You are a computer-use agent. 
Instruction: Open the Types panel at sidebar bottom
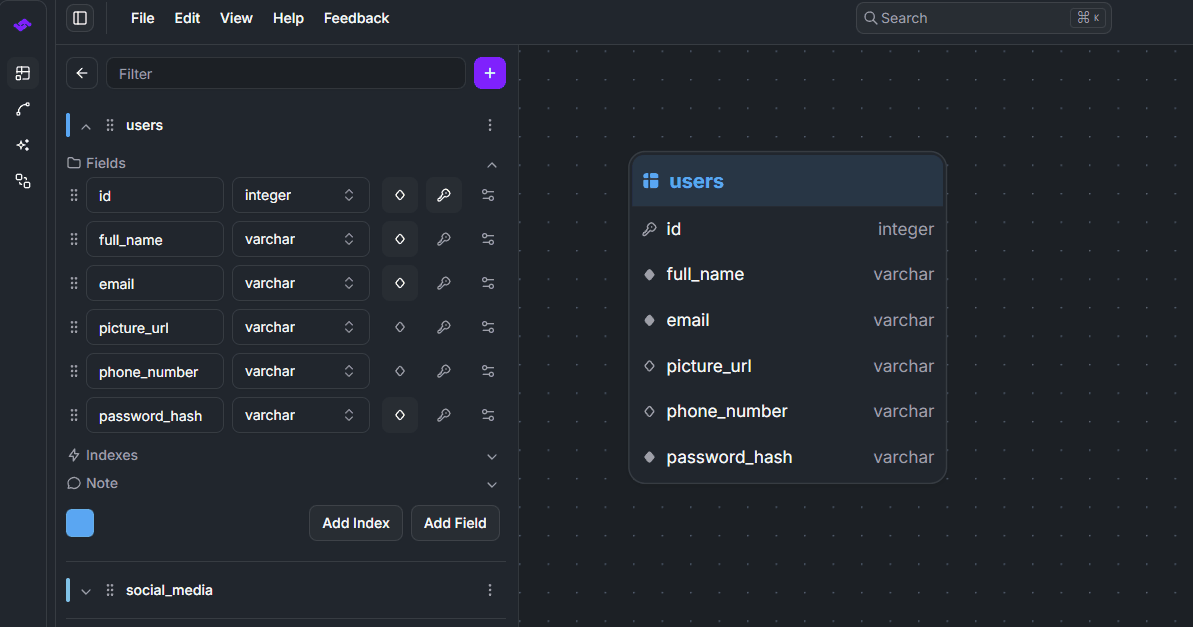click(22, 181)
